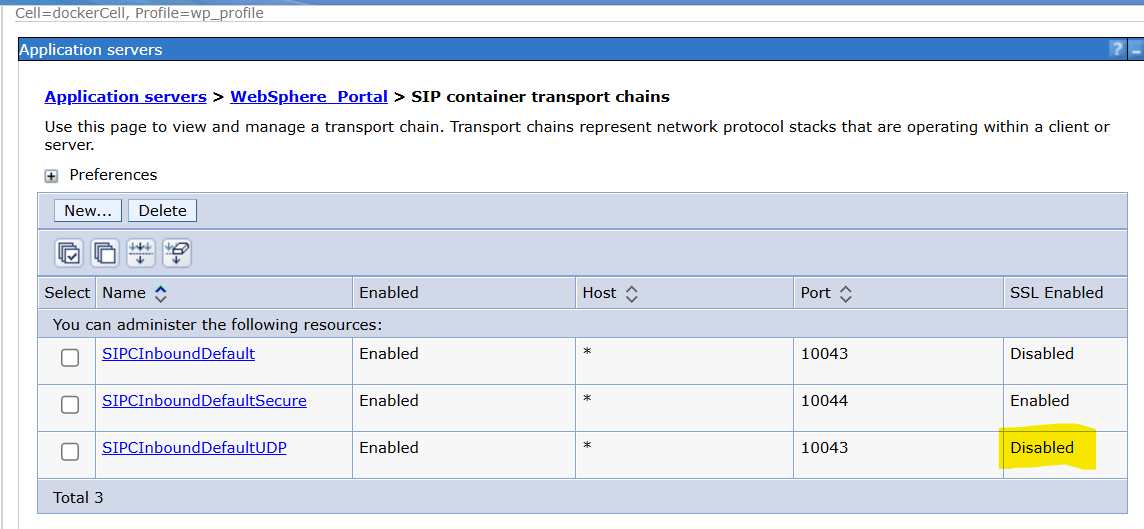Click the Delete button
Screen dimensions: 1144x529
click(x=163, y=211)
